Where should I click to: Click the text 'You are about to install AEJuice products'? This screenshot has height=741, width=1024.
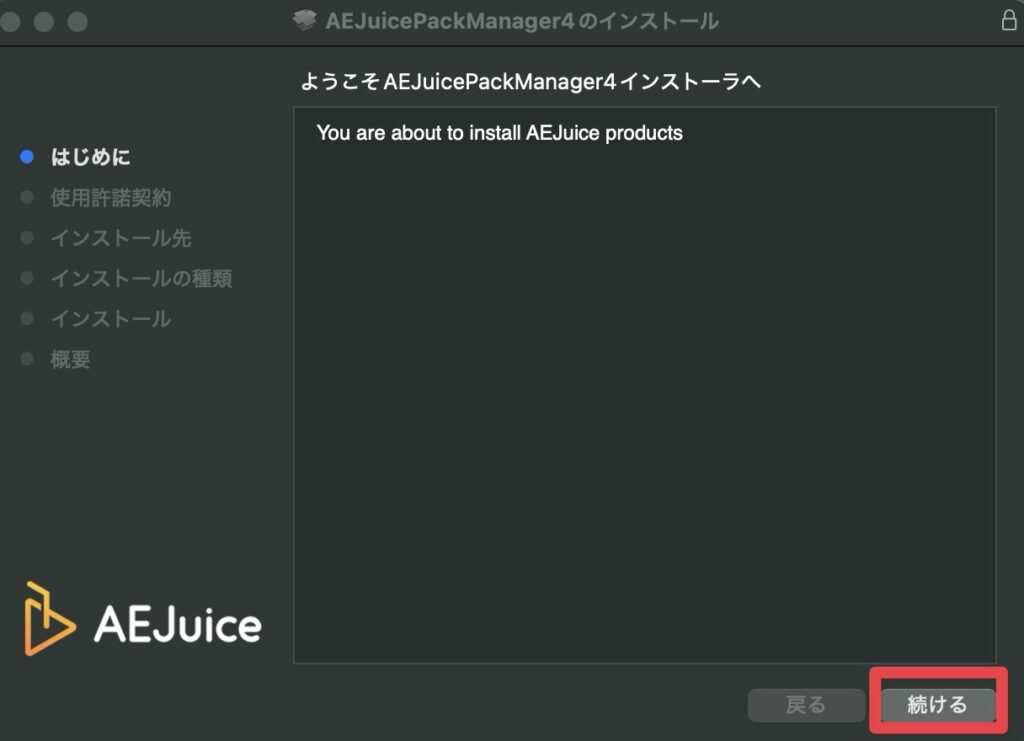(500, 133)
